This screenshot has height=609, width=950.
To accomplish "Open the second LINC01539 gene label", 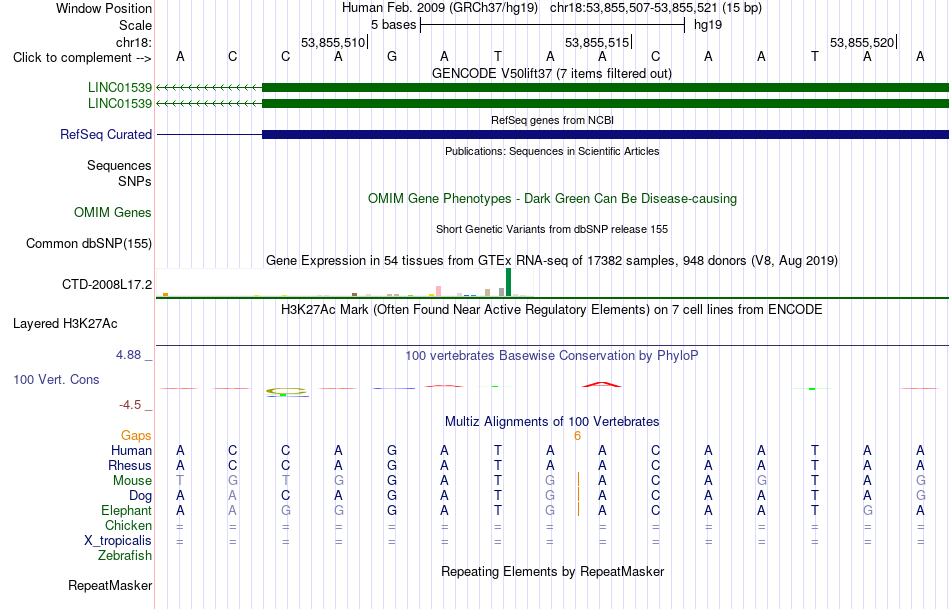I will click(120, 104).
